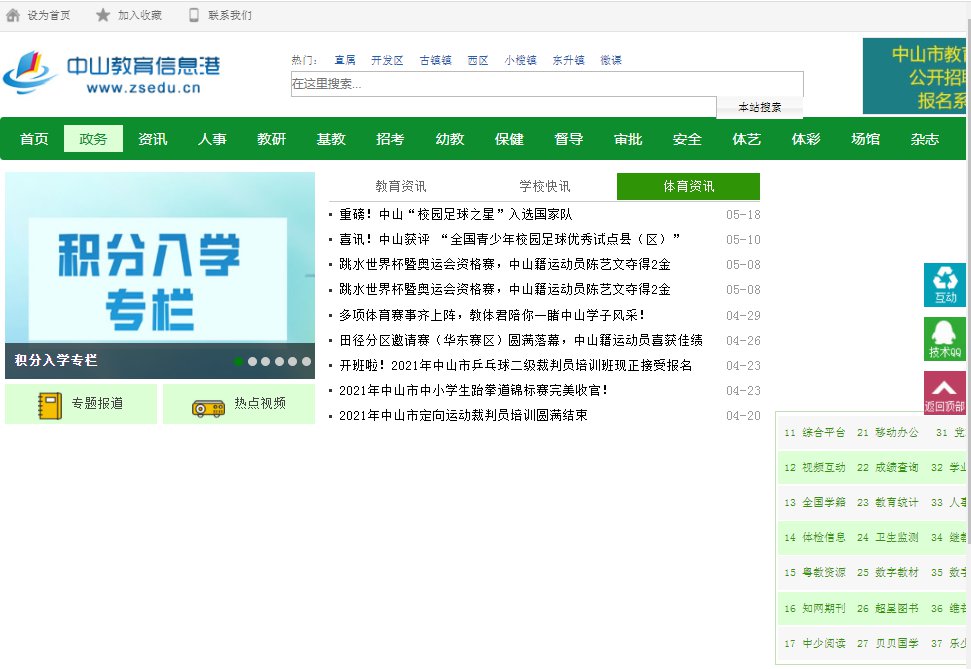Screen dimensions: 971x669
Task: Switch to the 教育资讯 tab
Action: click(401, 187)
